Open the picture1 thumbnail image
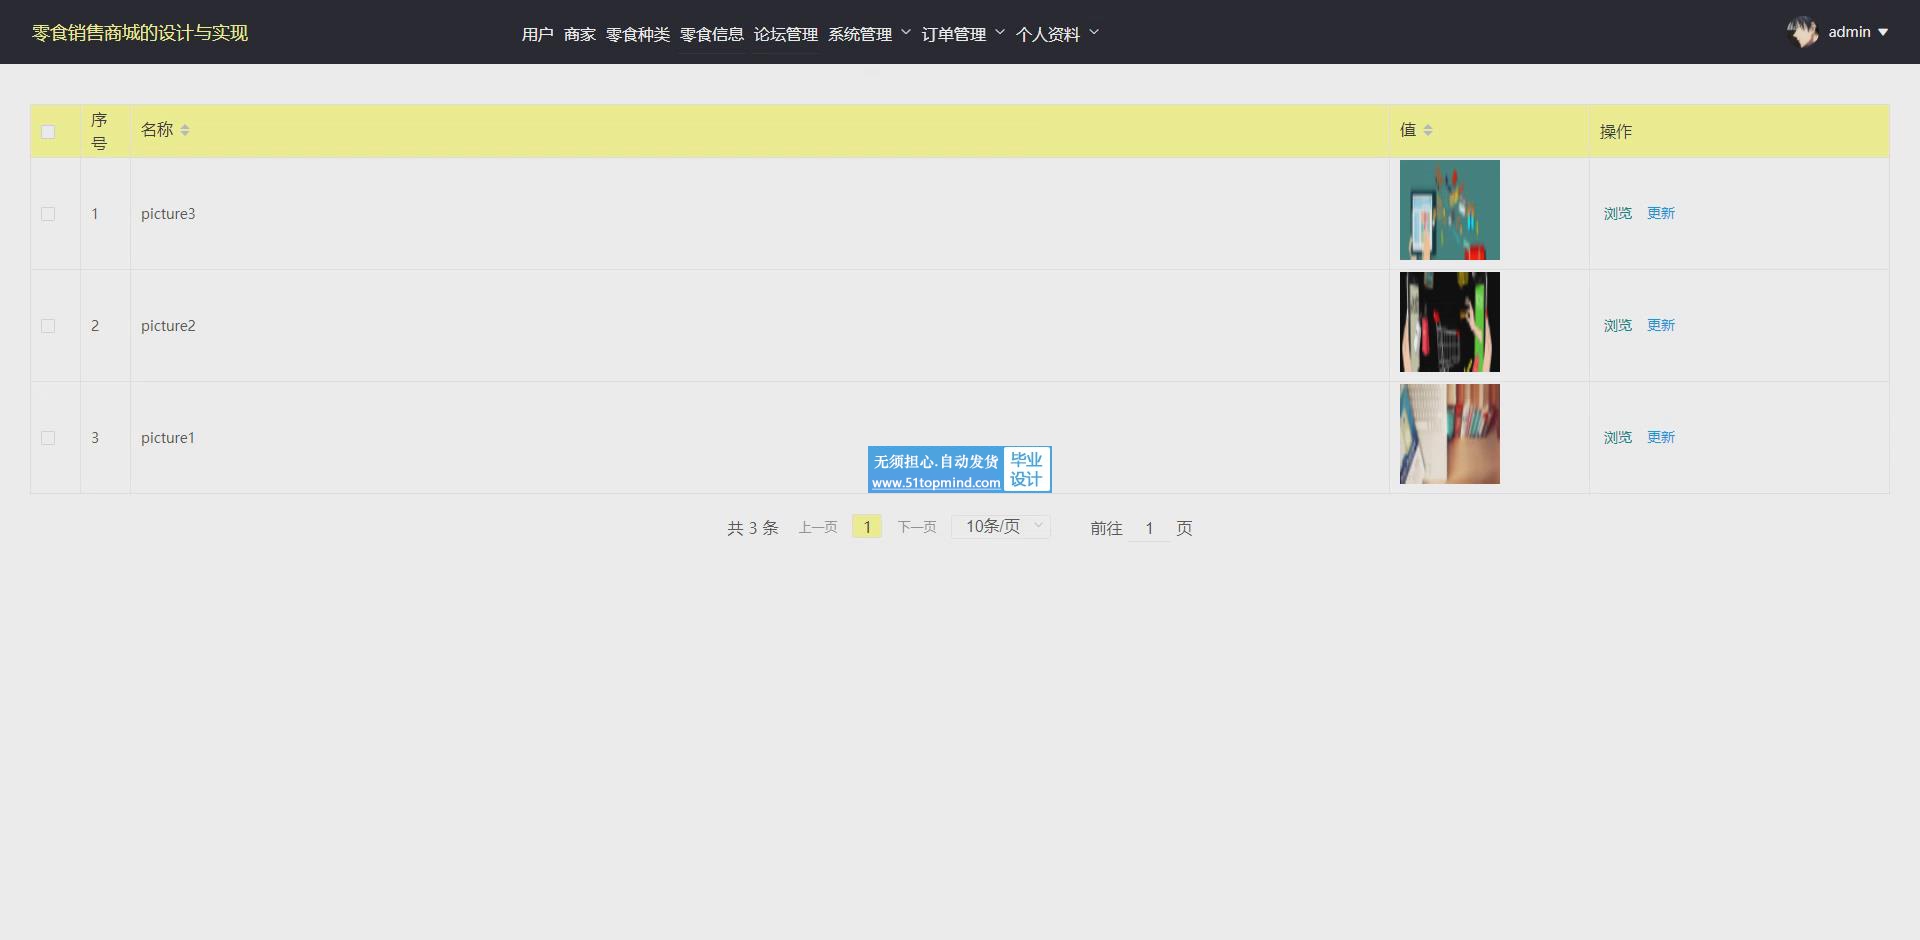 (x=1449, y=434)
